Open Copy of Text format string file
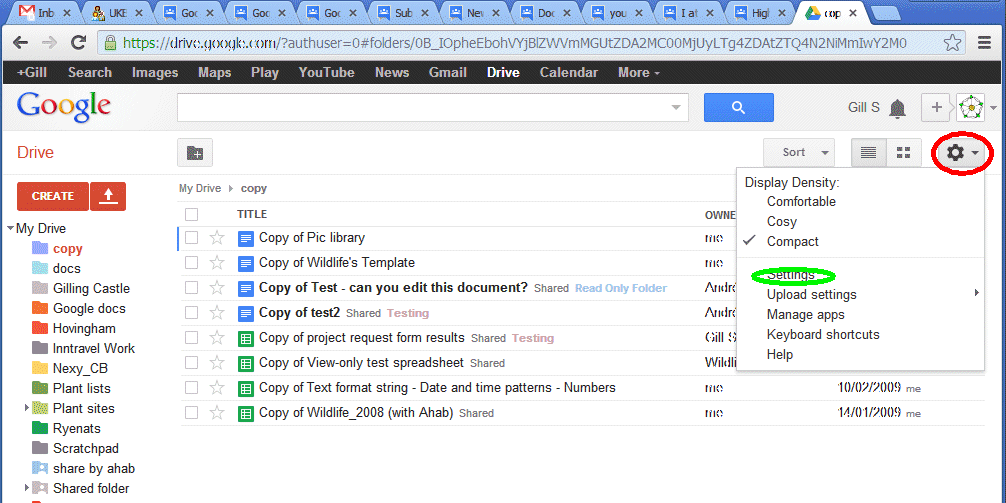The width and height of the screenshot is (1006, 503). coord(437,388)
